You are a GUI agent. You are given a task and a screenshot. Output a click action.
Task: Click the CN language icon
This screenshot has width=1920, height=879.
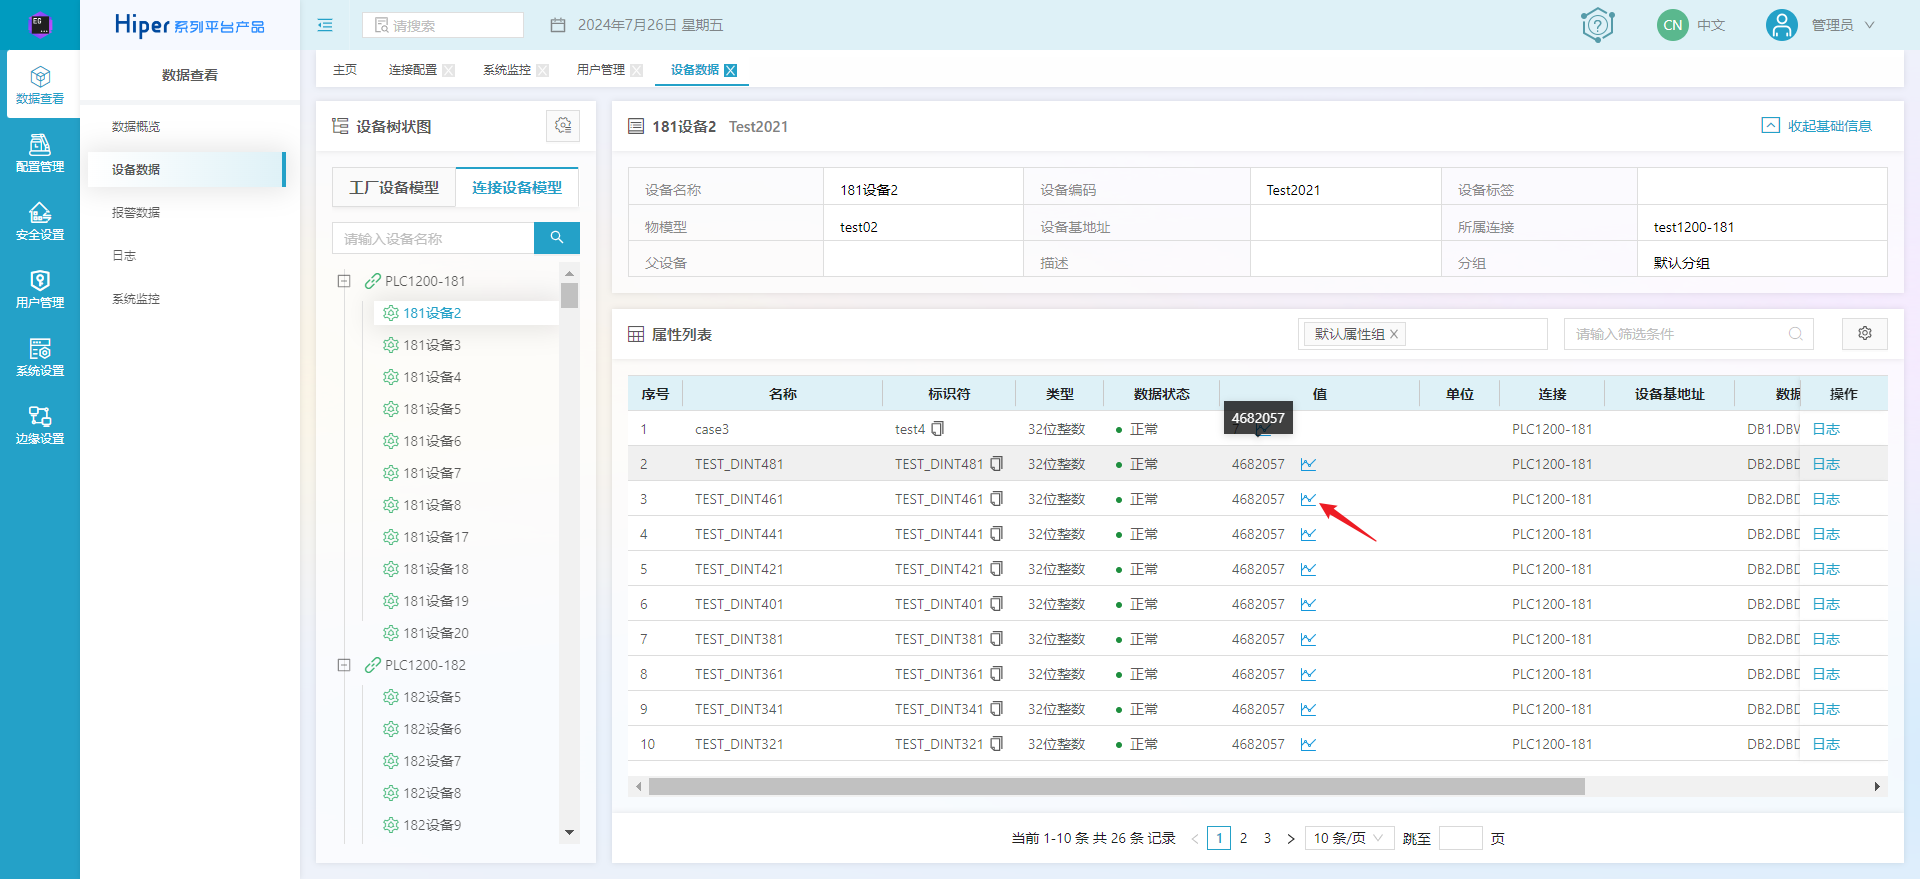[1673, 25]
